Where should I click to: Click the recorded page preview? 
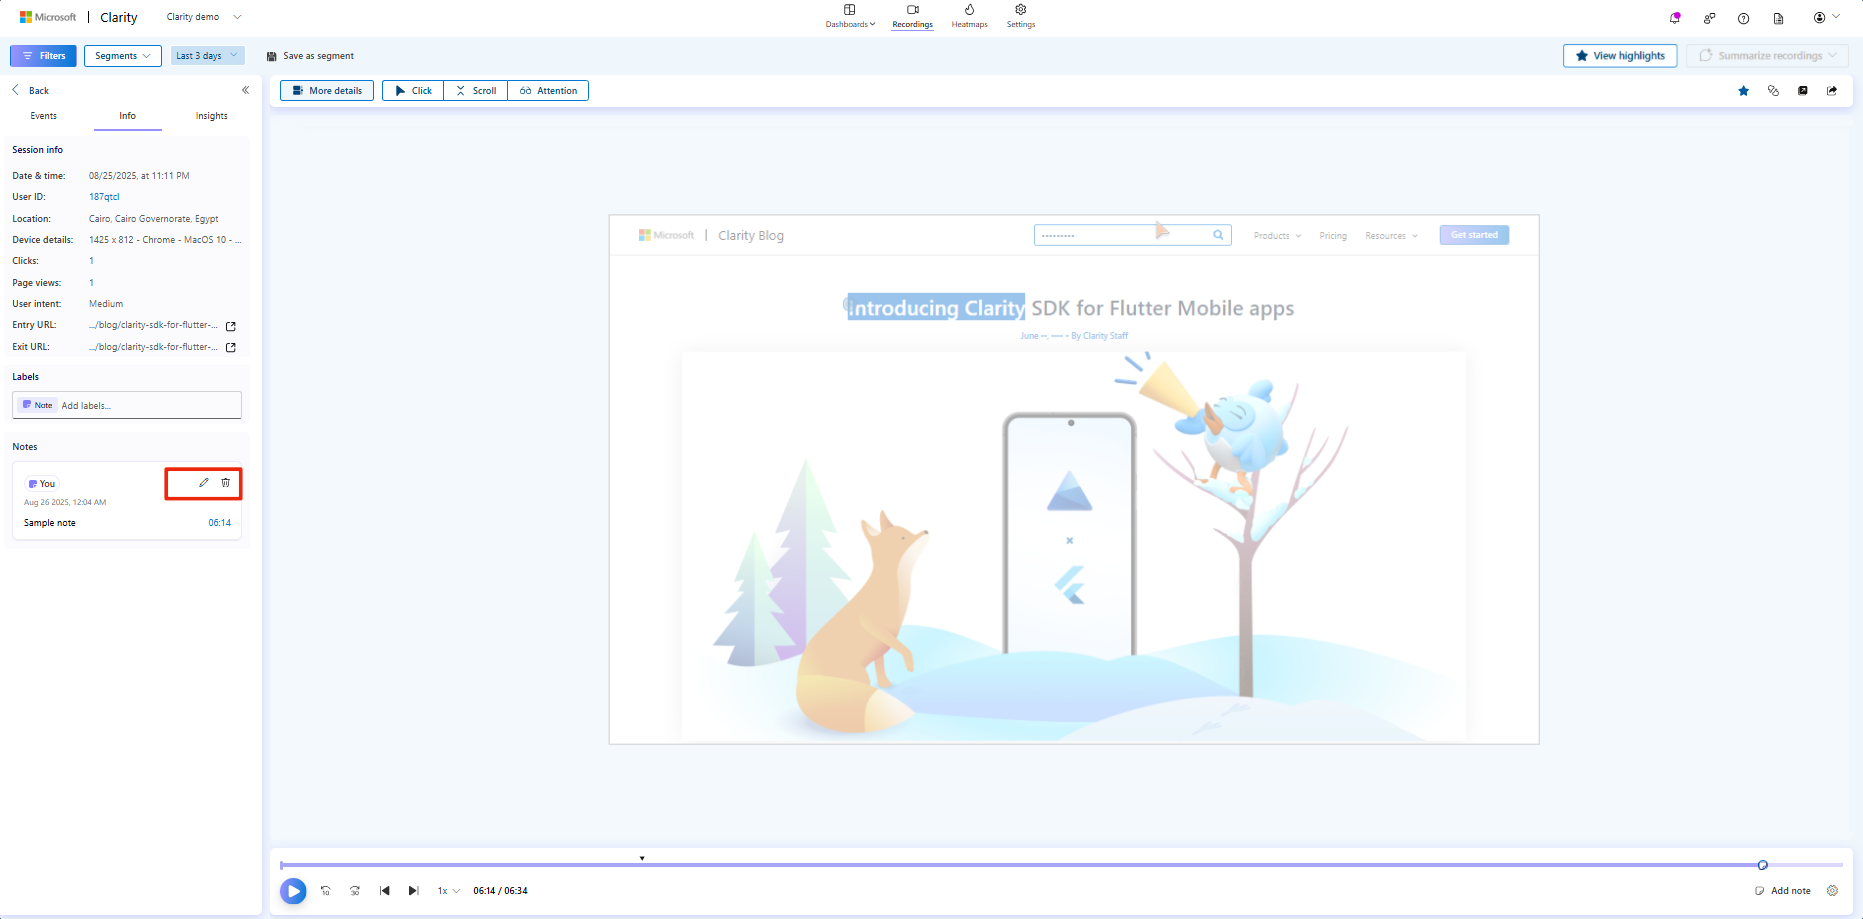[x=1074, y=479]
